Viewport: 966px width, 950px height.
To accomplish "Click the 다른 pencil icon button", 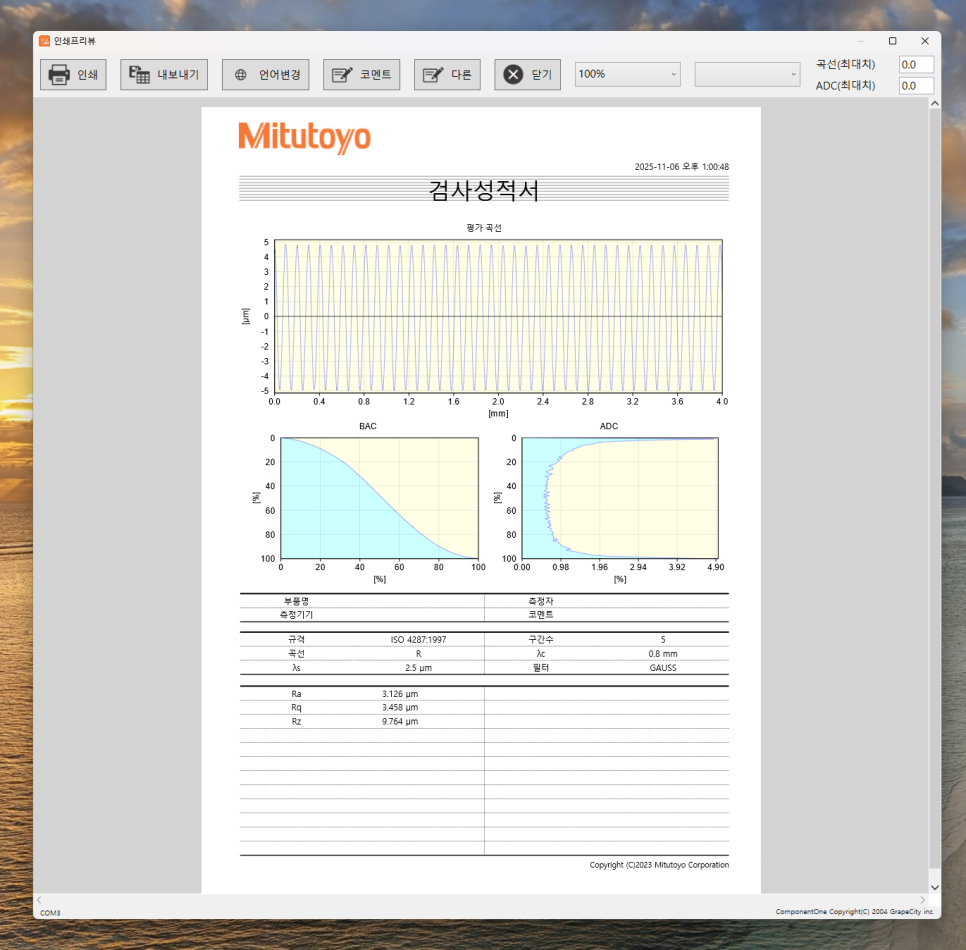I will 433,75.
